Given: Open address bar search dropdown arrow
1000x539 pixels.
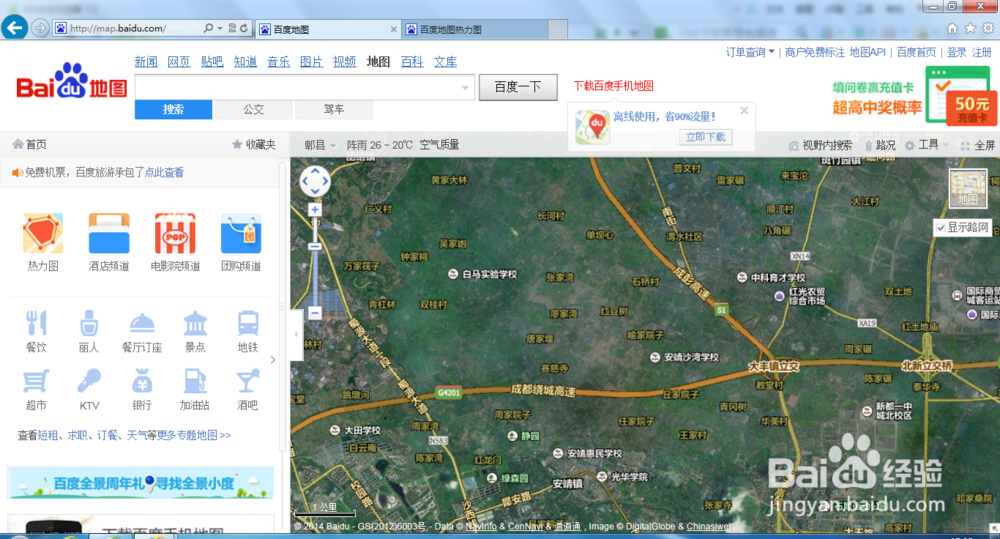Looking at the screenshot, I should pos(220,28).
